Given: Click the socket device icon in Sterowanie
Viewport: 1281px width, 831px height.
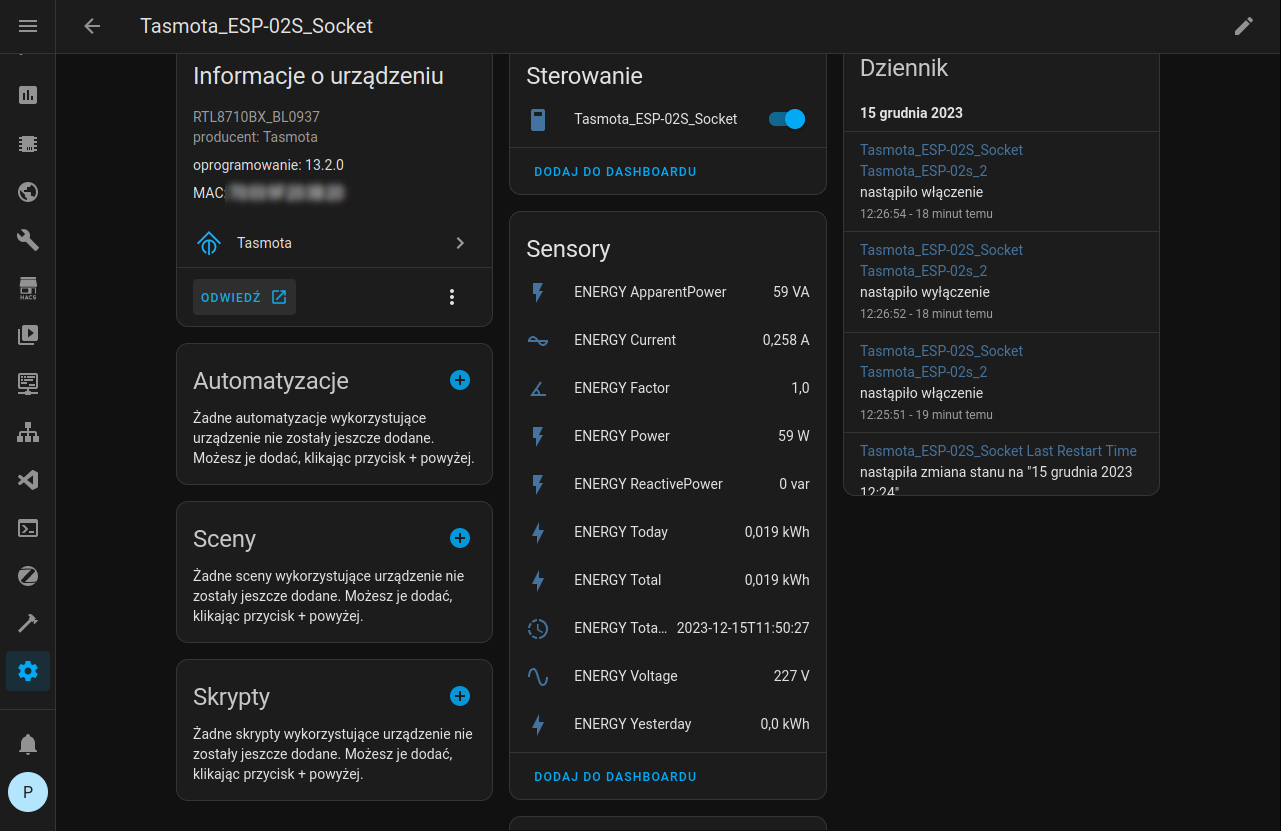Looking at the screenshot, I should [x=538, y=120].
